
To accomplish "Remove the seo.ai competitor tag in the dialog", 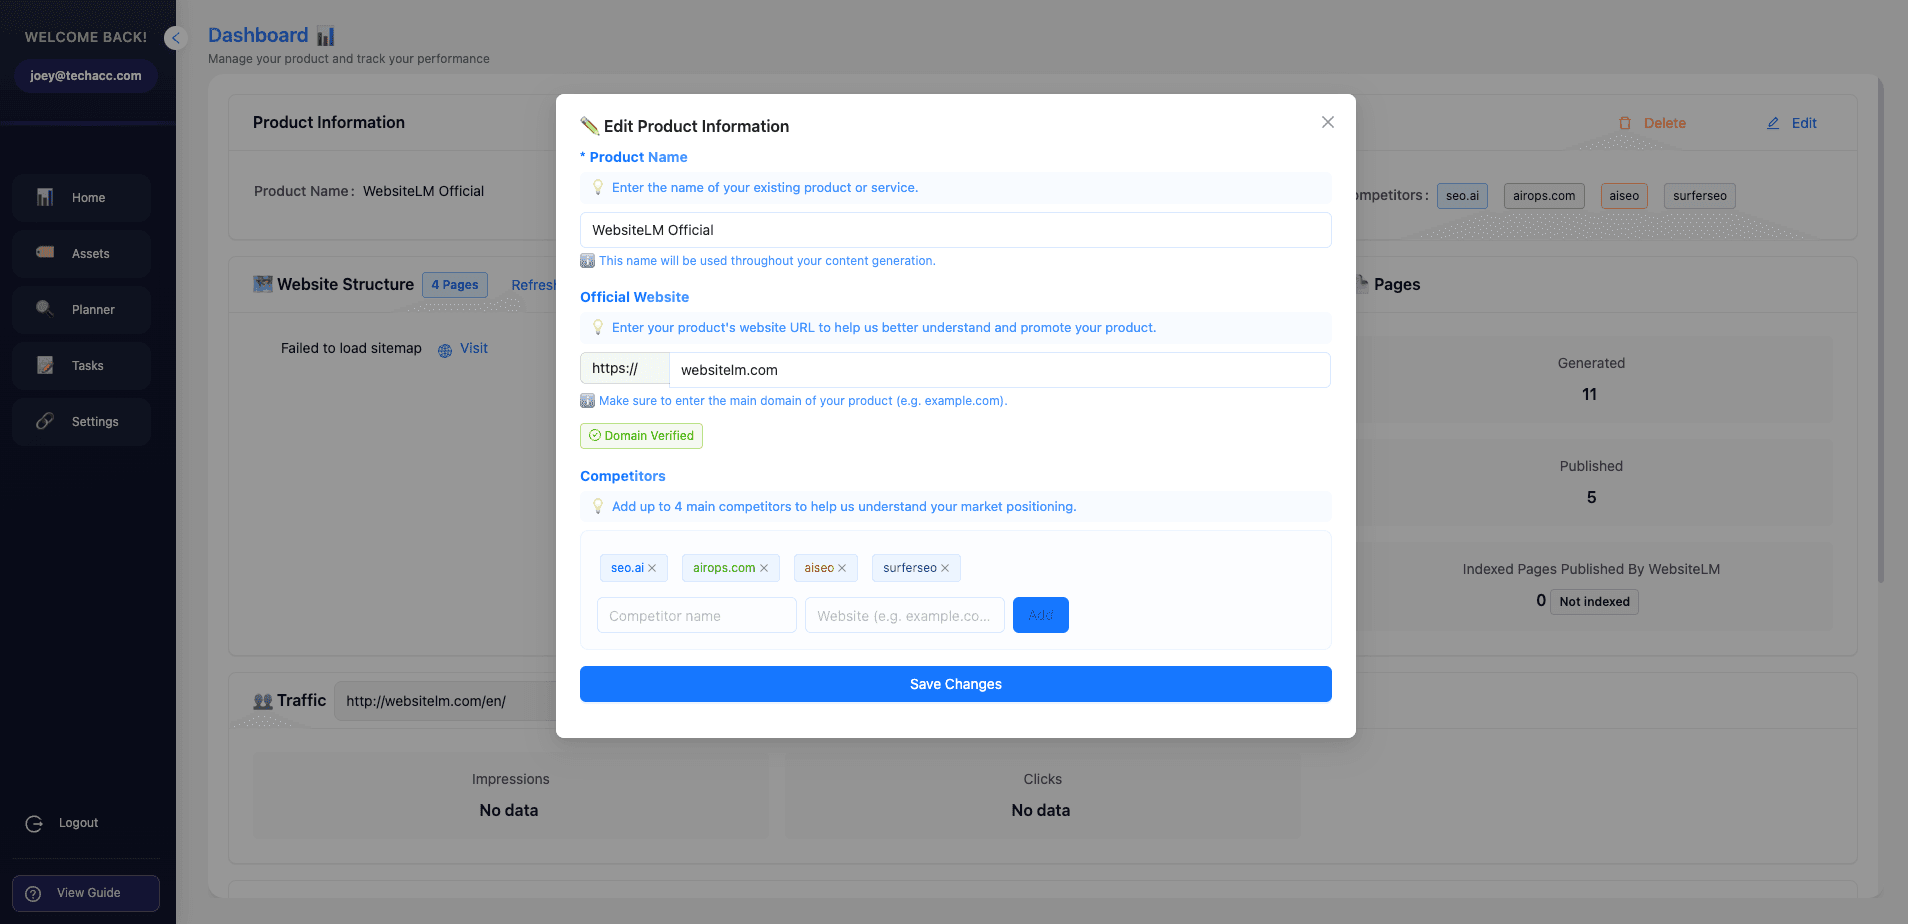I will (x=652, y=568).
